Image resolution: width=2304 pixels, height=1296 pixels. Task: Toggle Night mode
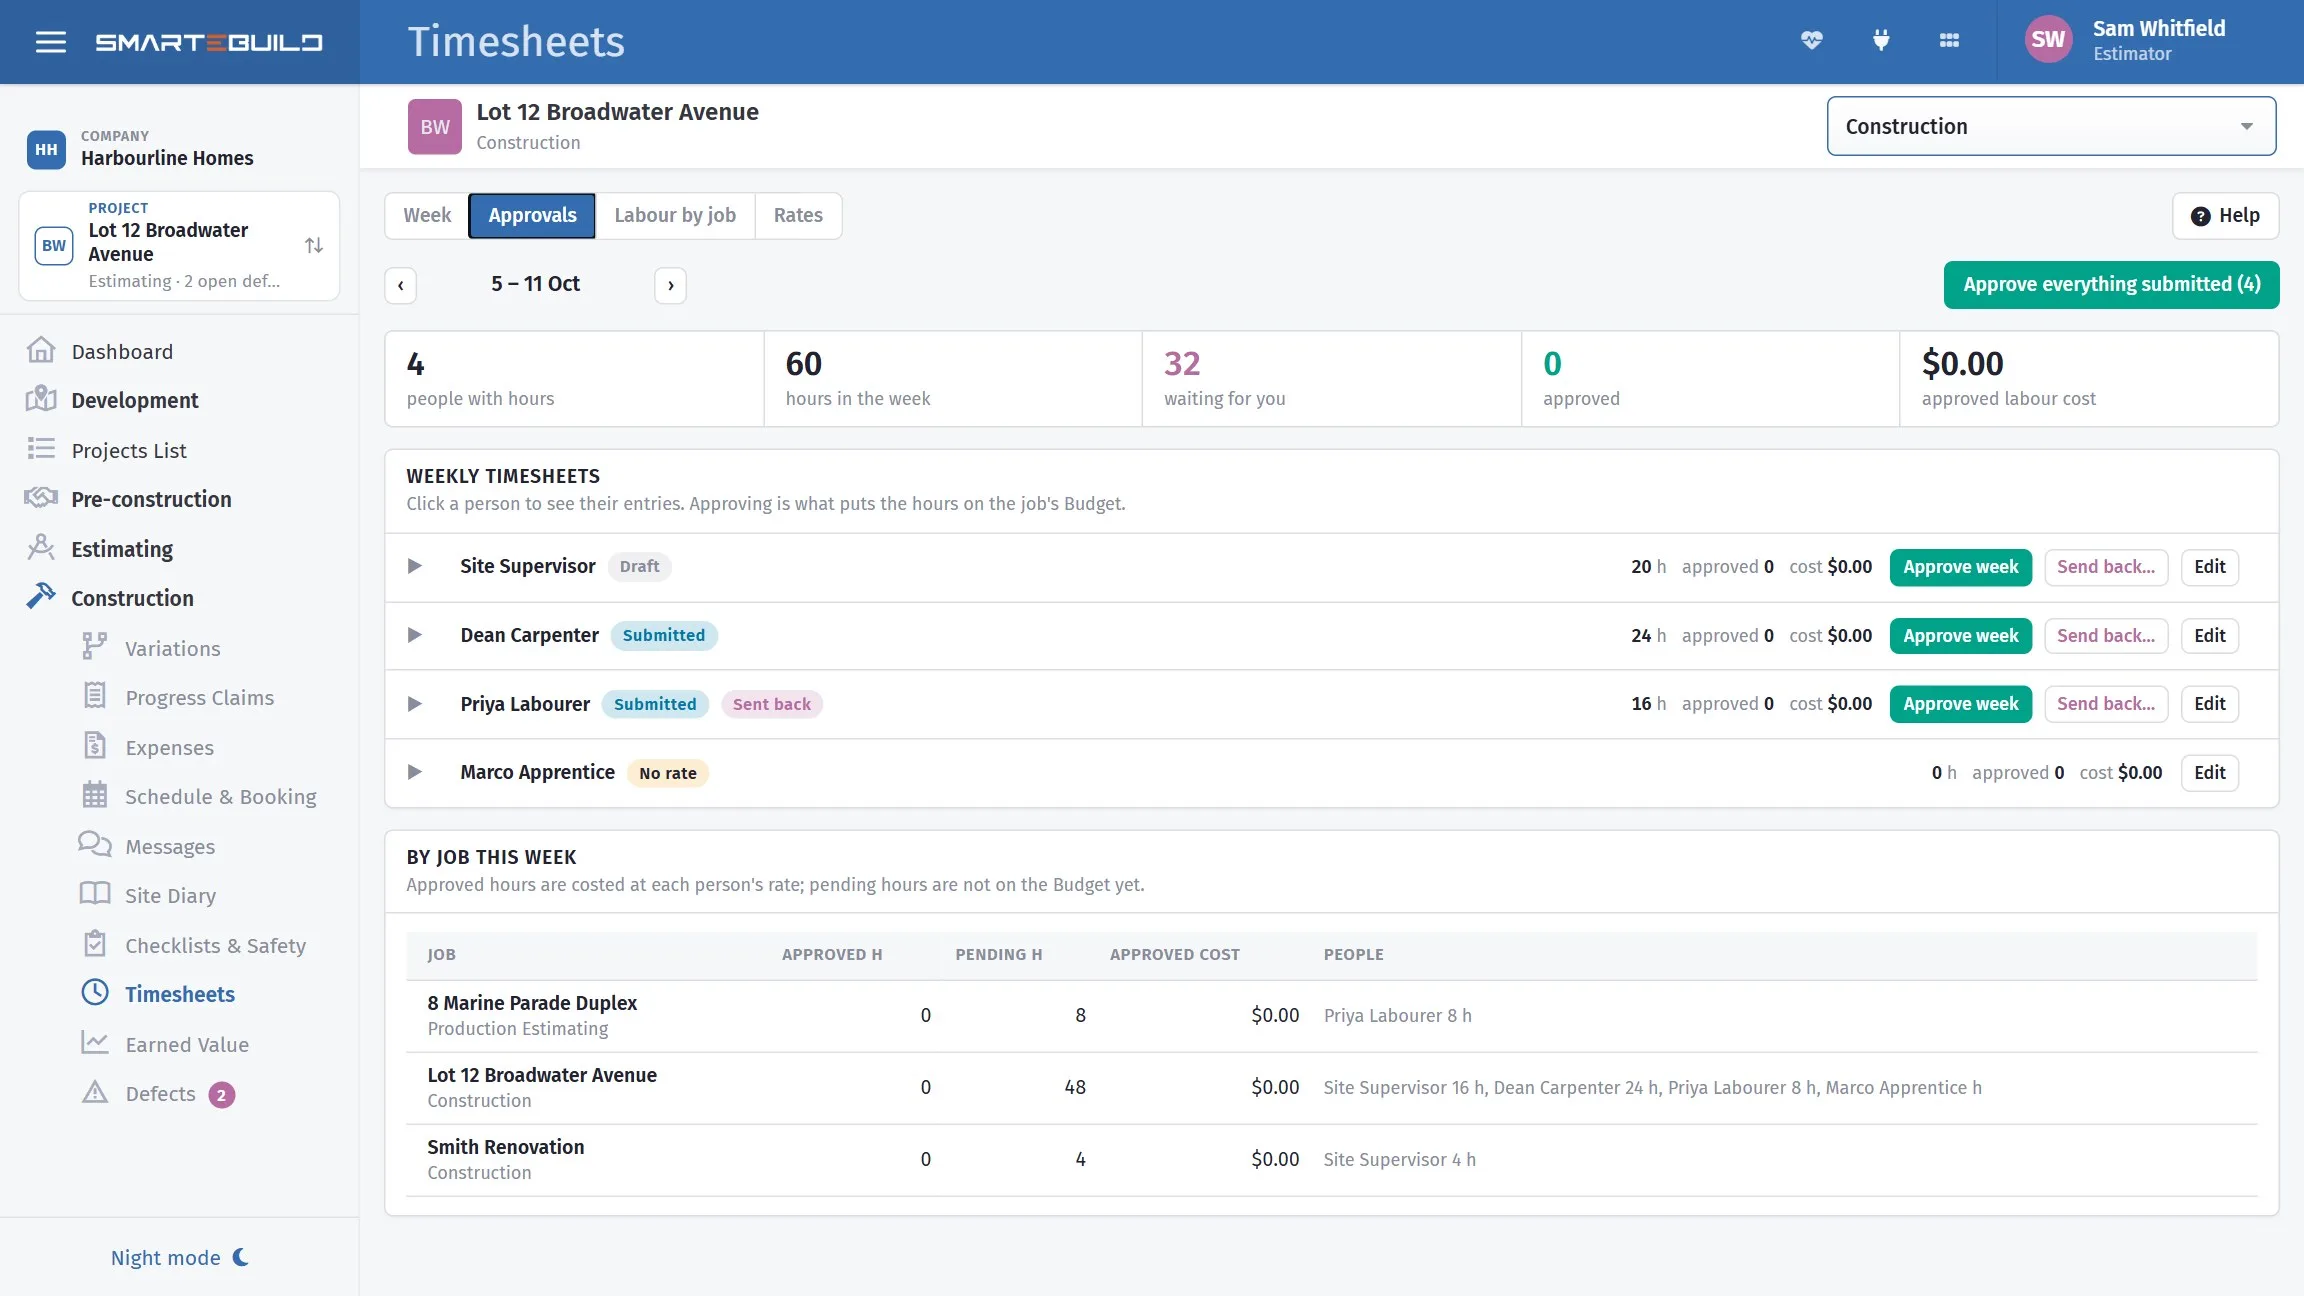pos(180,1257)
